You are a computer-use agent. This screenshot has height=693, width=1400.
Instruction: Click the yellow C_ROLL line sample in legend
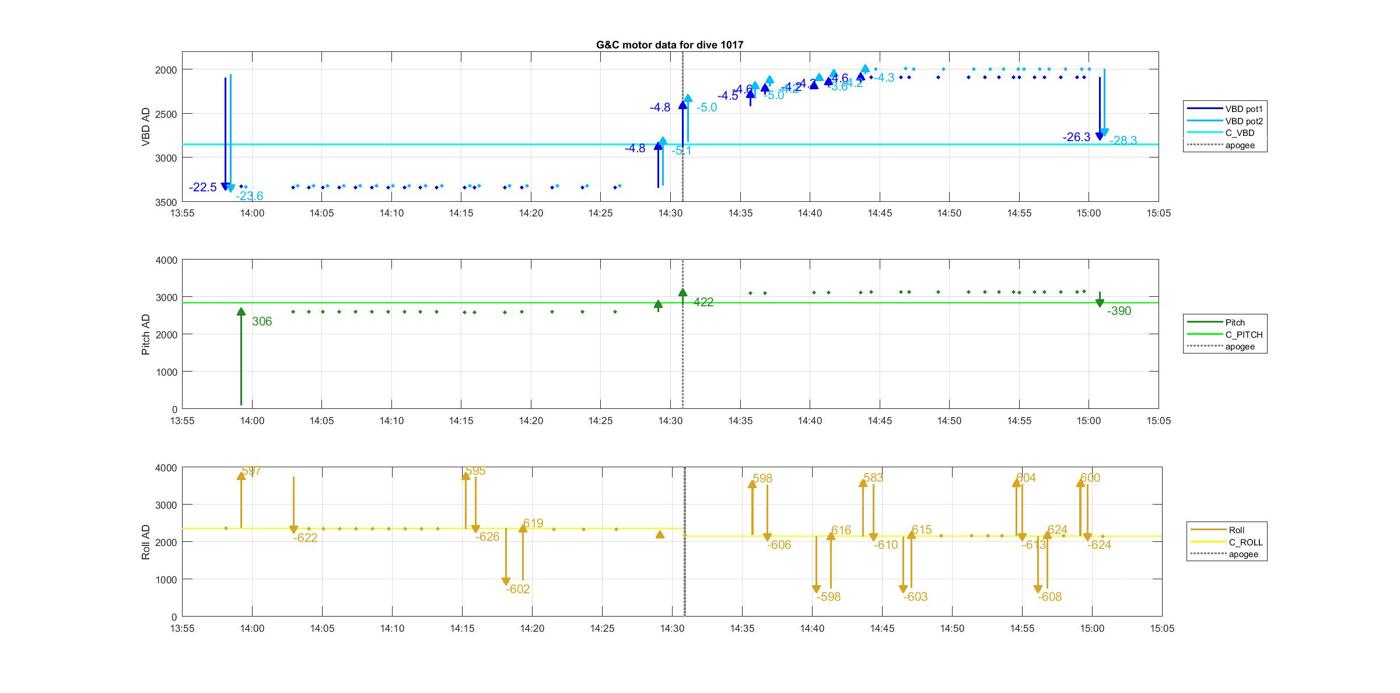click(x=1207, y=542)
